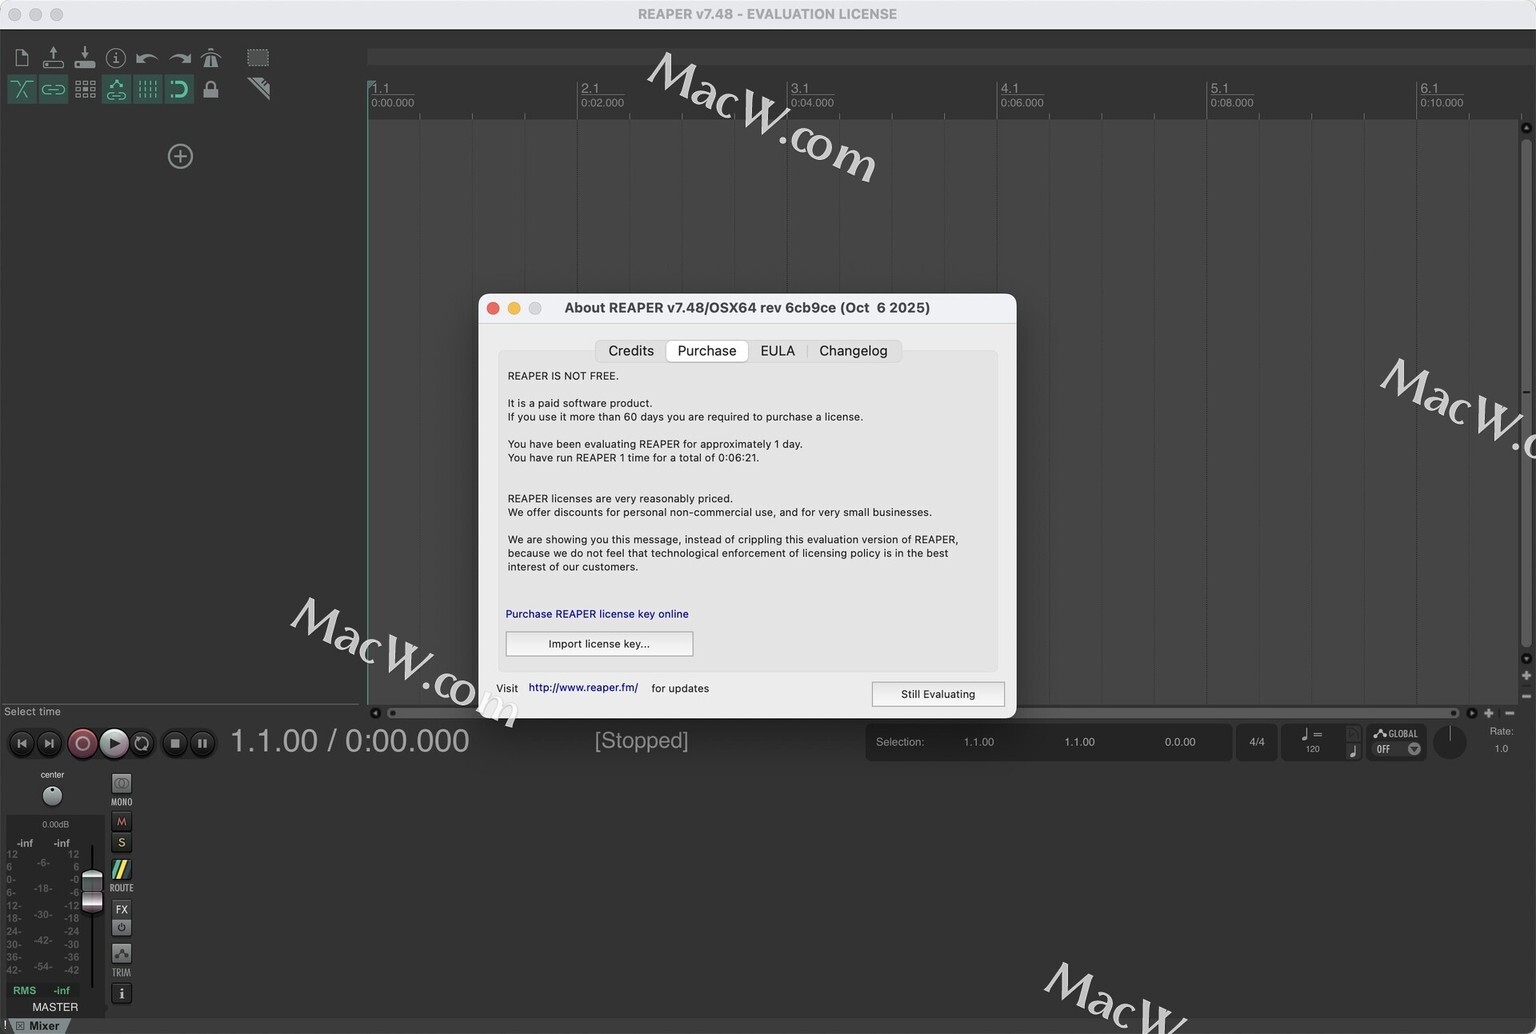Image resolution: width=1536 pixels, height=1034 pixels.
Task: Switch to the Credits tab
Action: (x=631, y=351)
